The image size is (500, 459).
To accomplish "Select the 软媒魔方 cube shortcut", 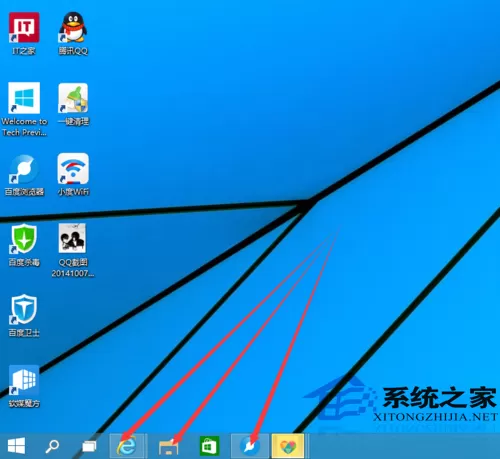I will 24,381.
